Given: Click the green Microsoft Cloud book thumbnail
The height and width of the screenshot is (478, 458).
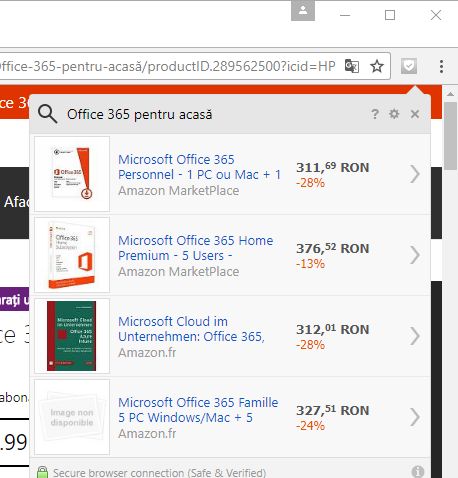Looking at the screenshot, I should pos(72,336).
